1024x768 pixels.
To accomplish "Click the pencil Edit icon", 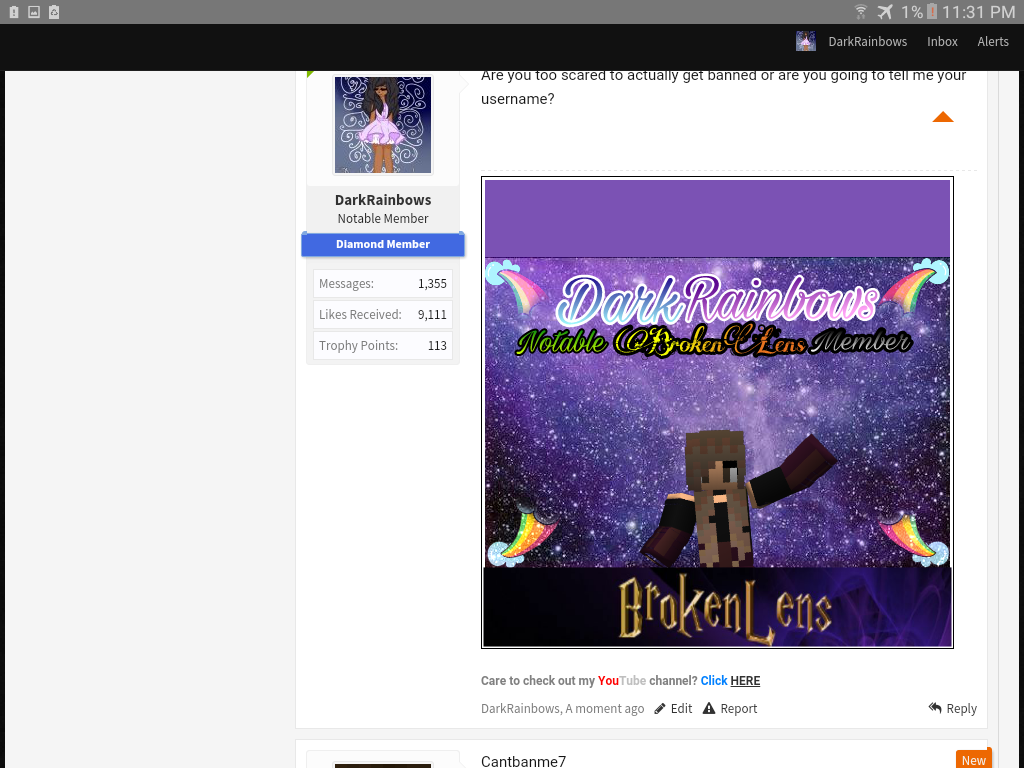I will pyautogui.click(x=660, y=709).
